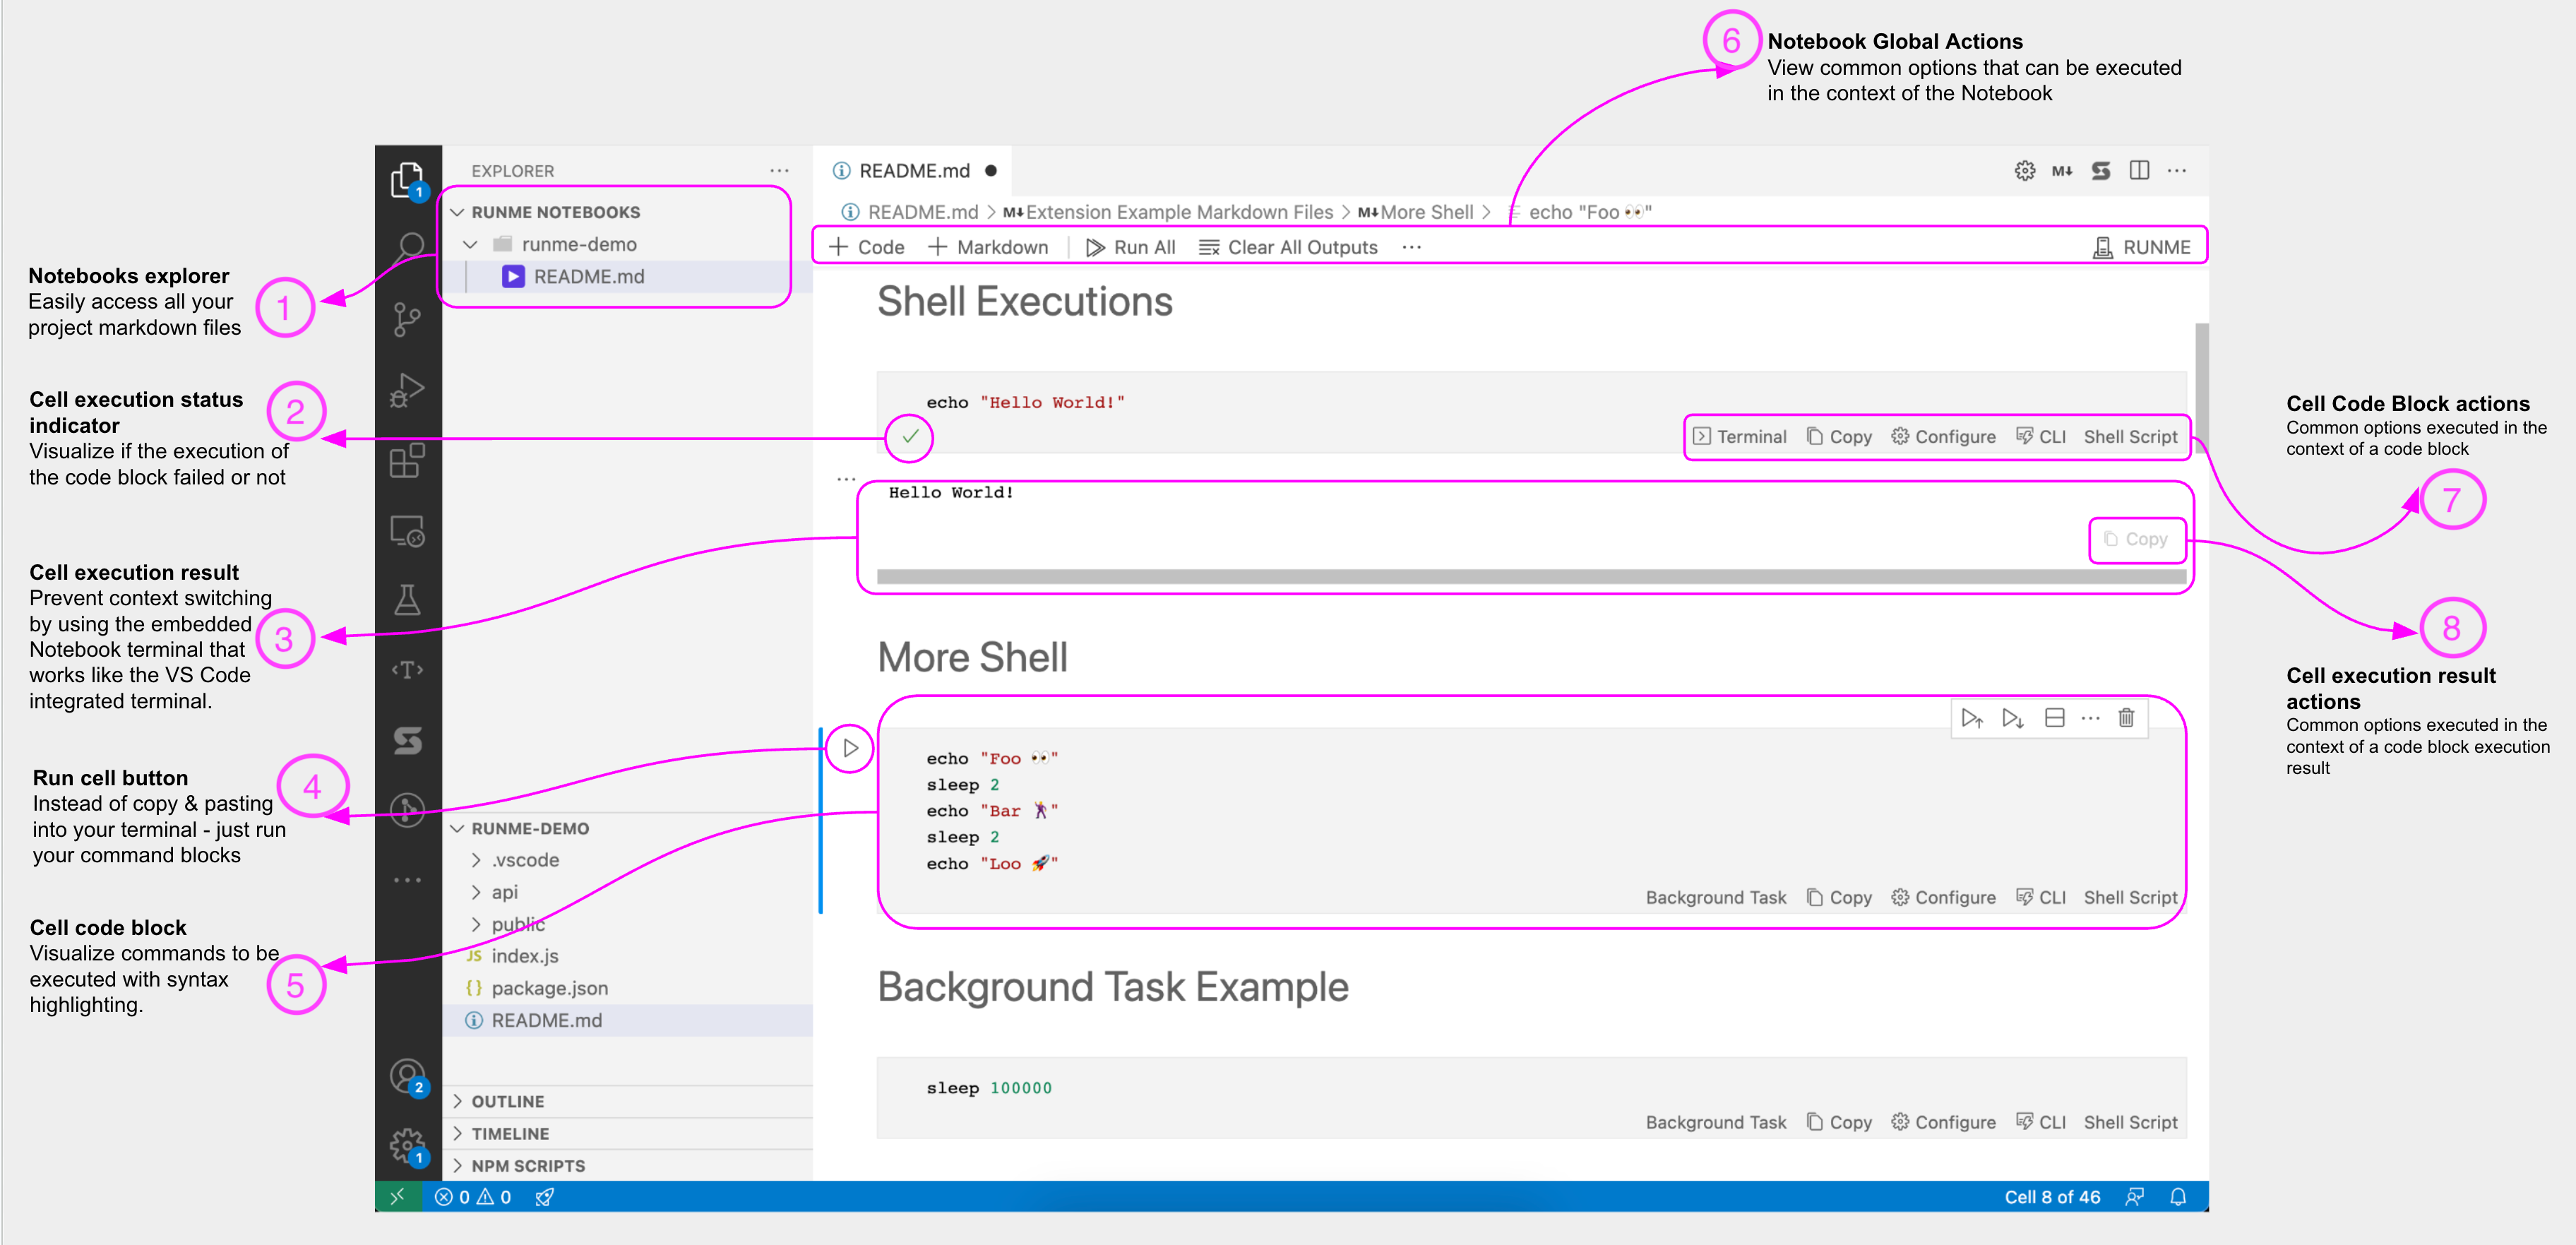Collapse the runme-demo folder in Runme Notebooks
Image resolution: width=2576 pixels, height=1245 pixels.
(x=470, y=244)
